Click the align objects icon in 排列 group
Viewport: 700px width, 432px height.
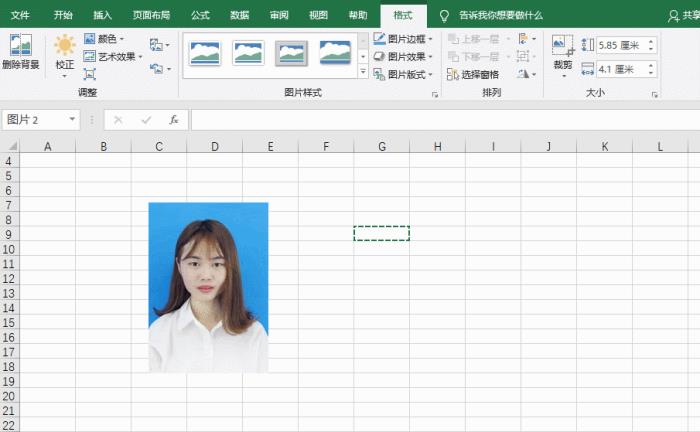tap(525, 39)
